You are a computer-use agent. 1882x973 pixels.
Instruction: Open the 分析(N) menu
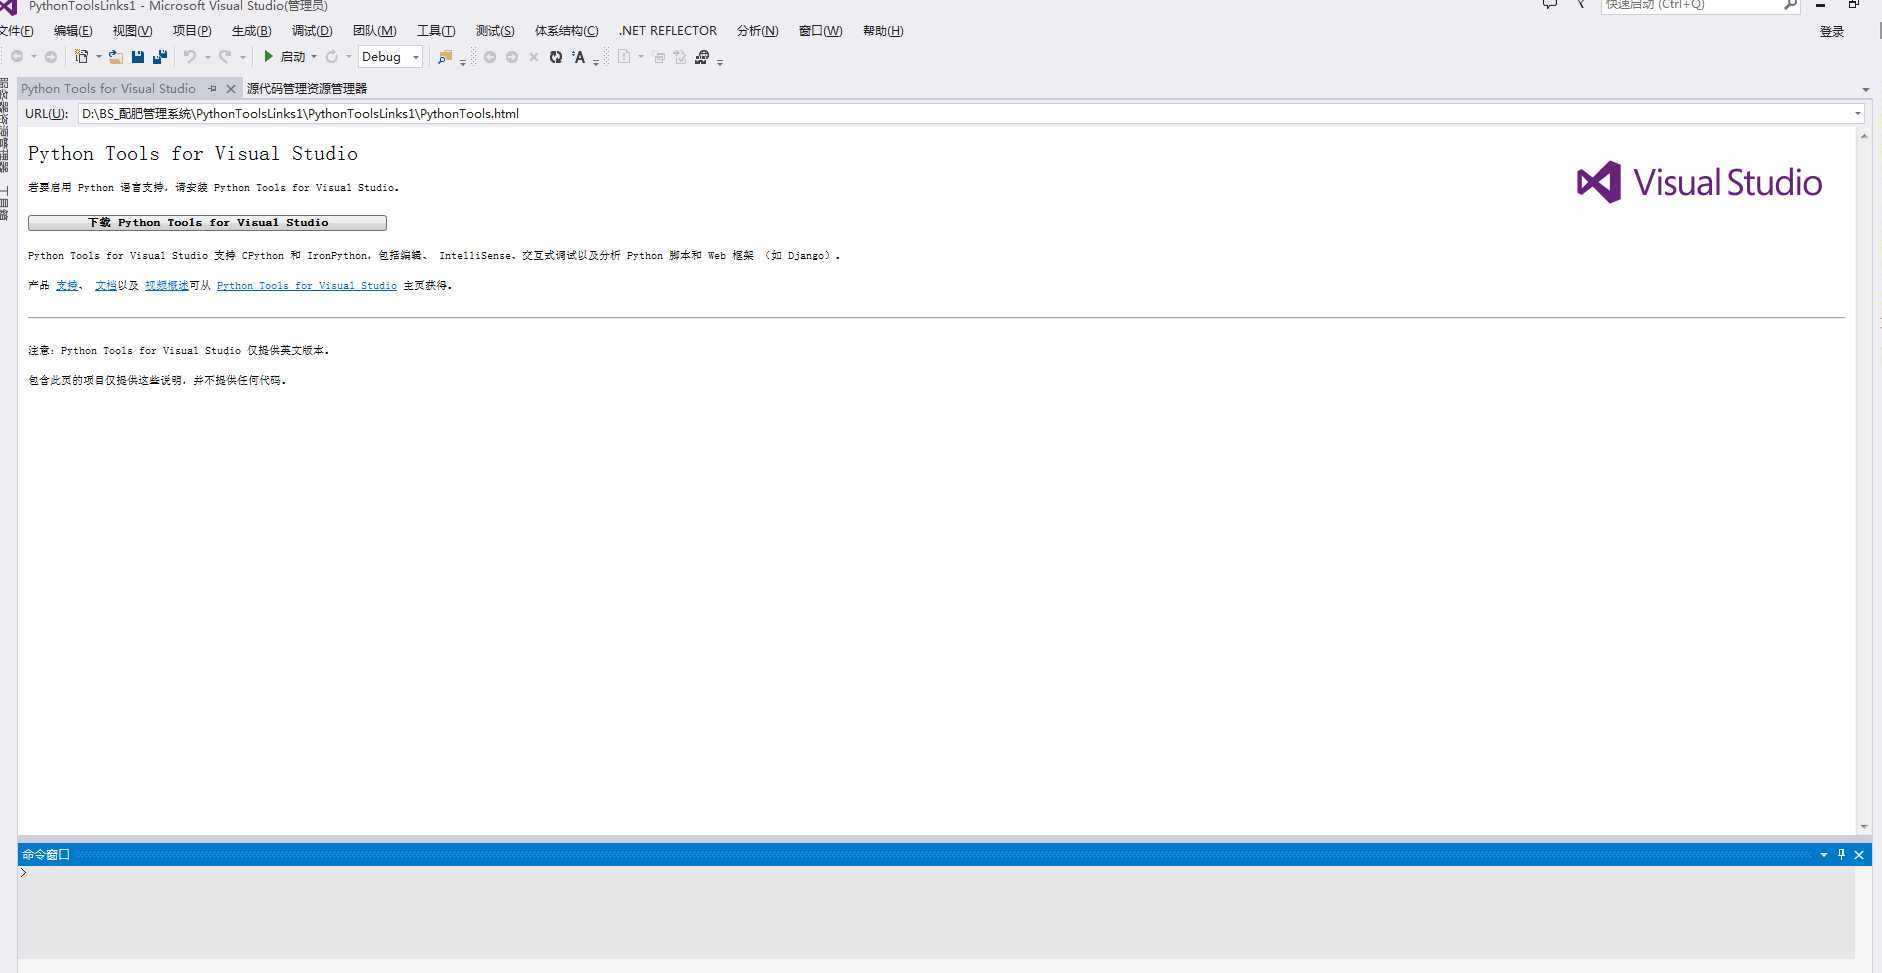point(757,31)
